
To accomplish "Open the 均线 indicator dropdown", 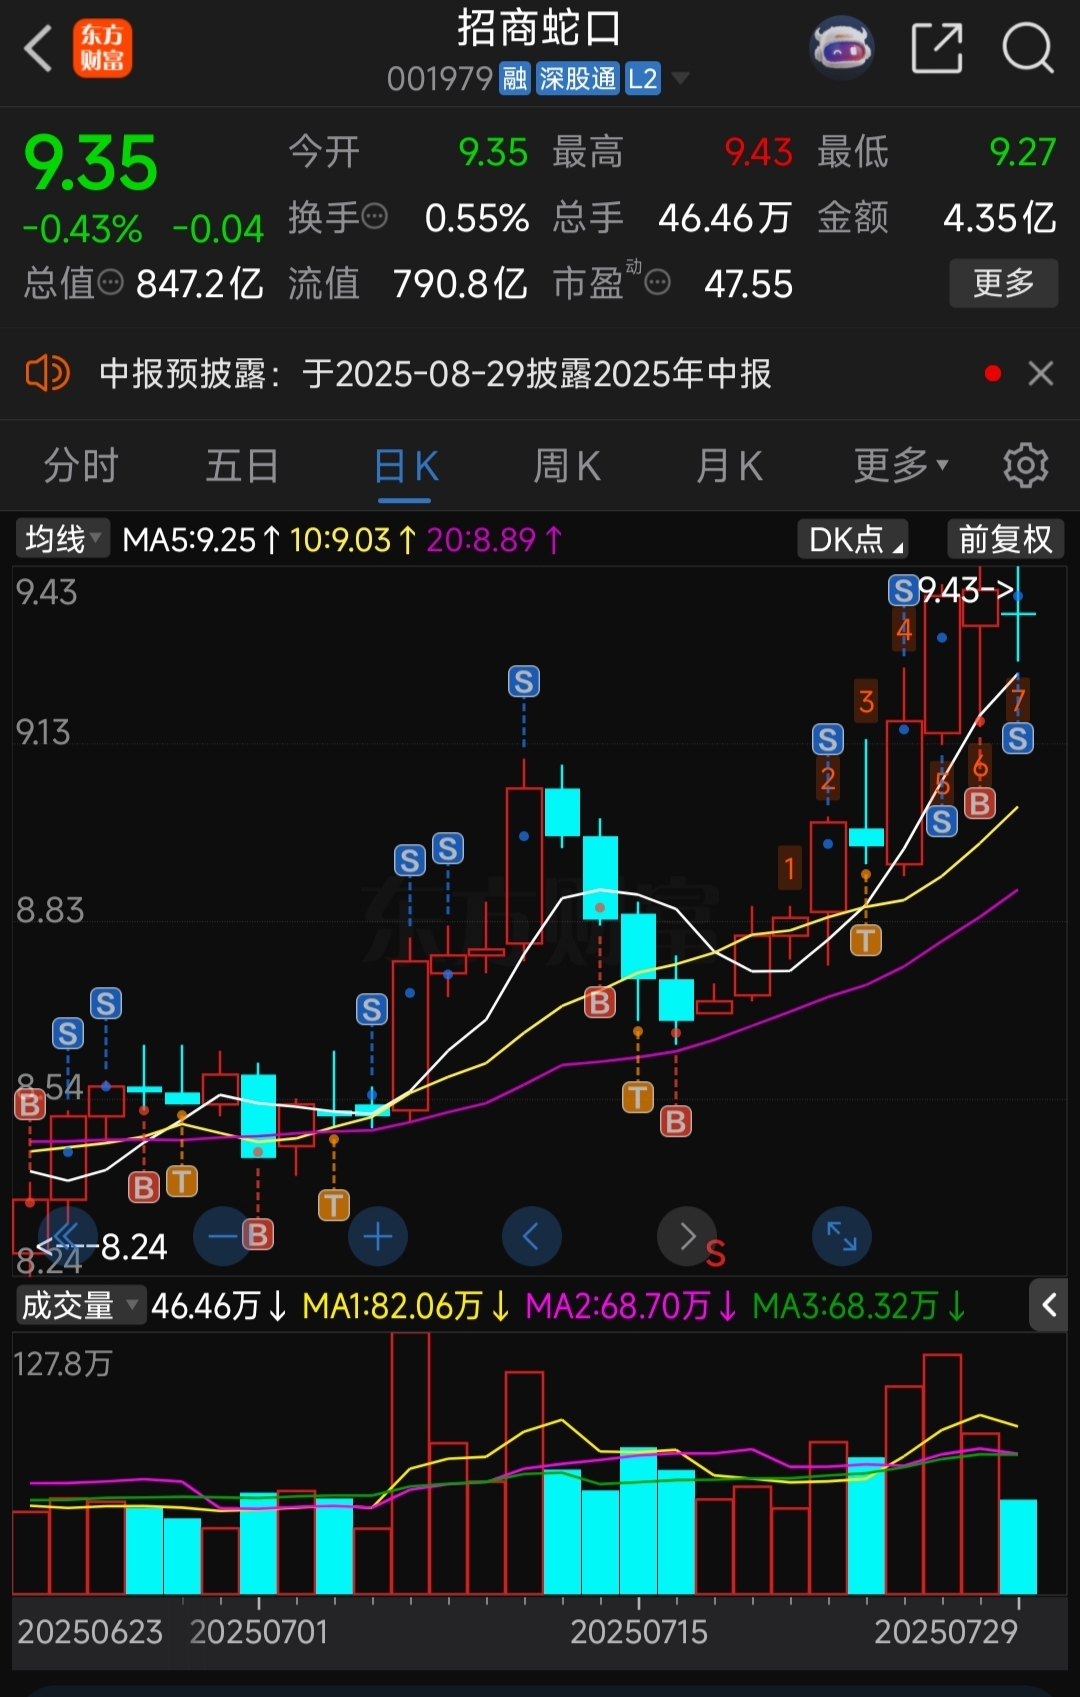I will 63,540.
